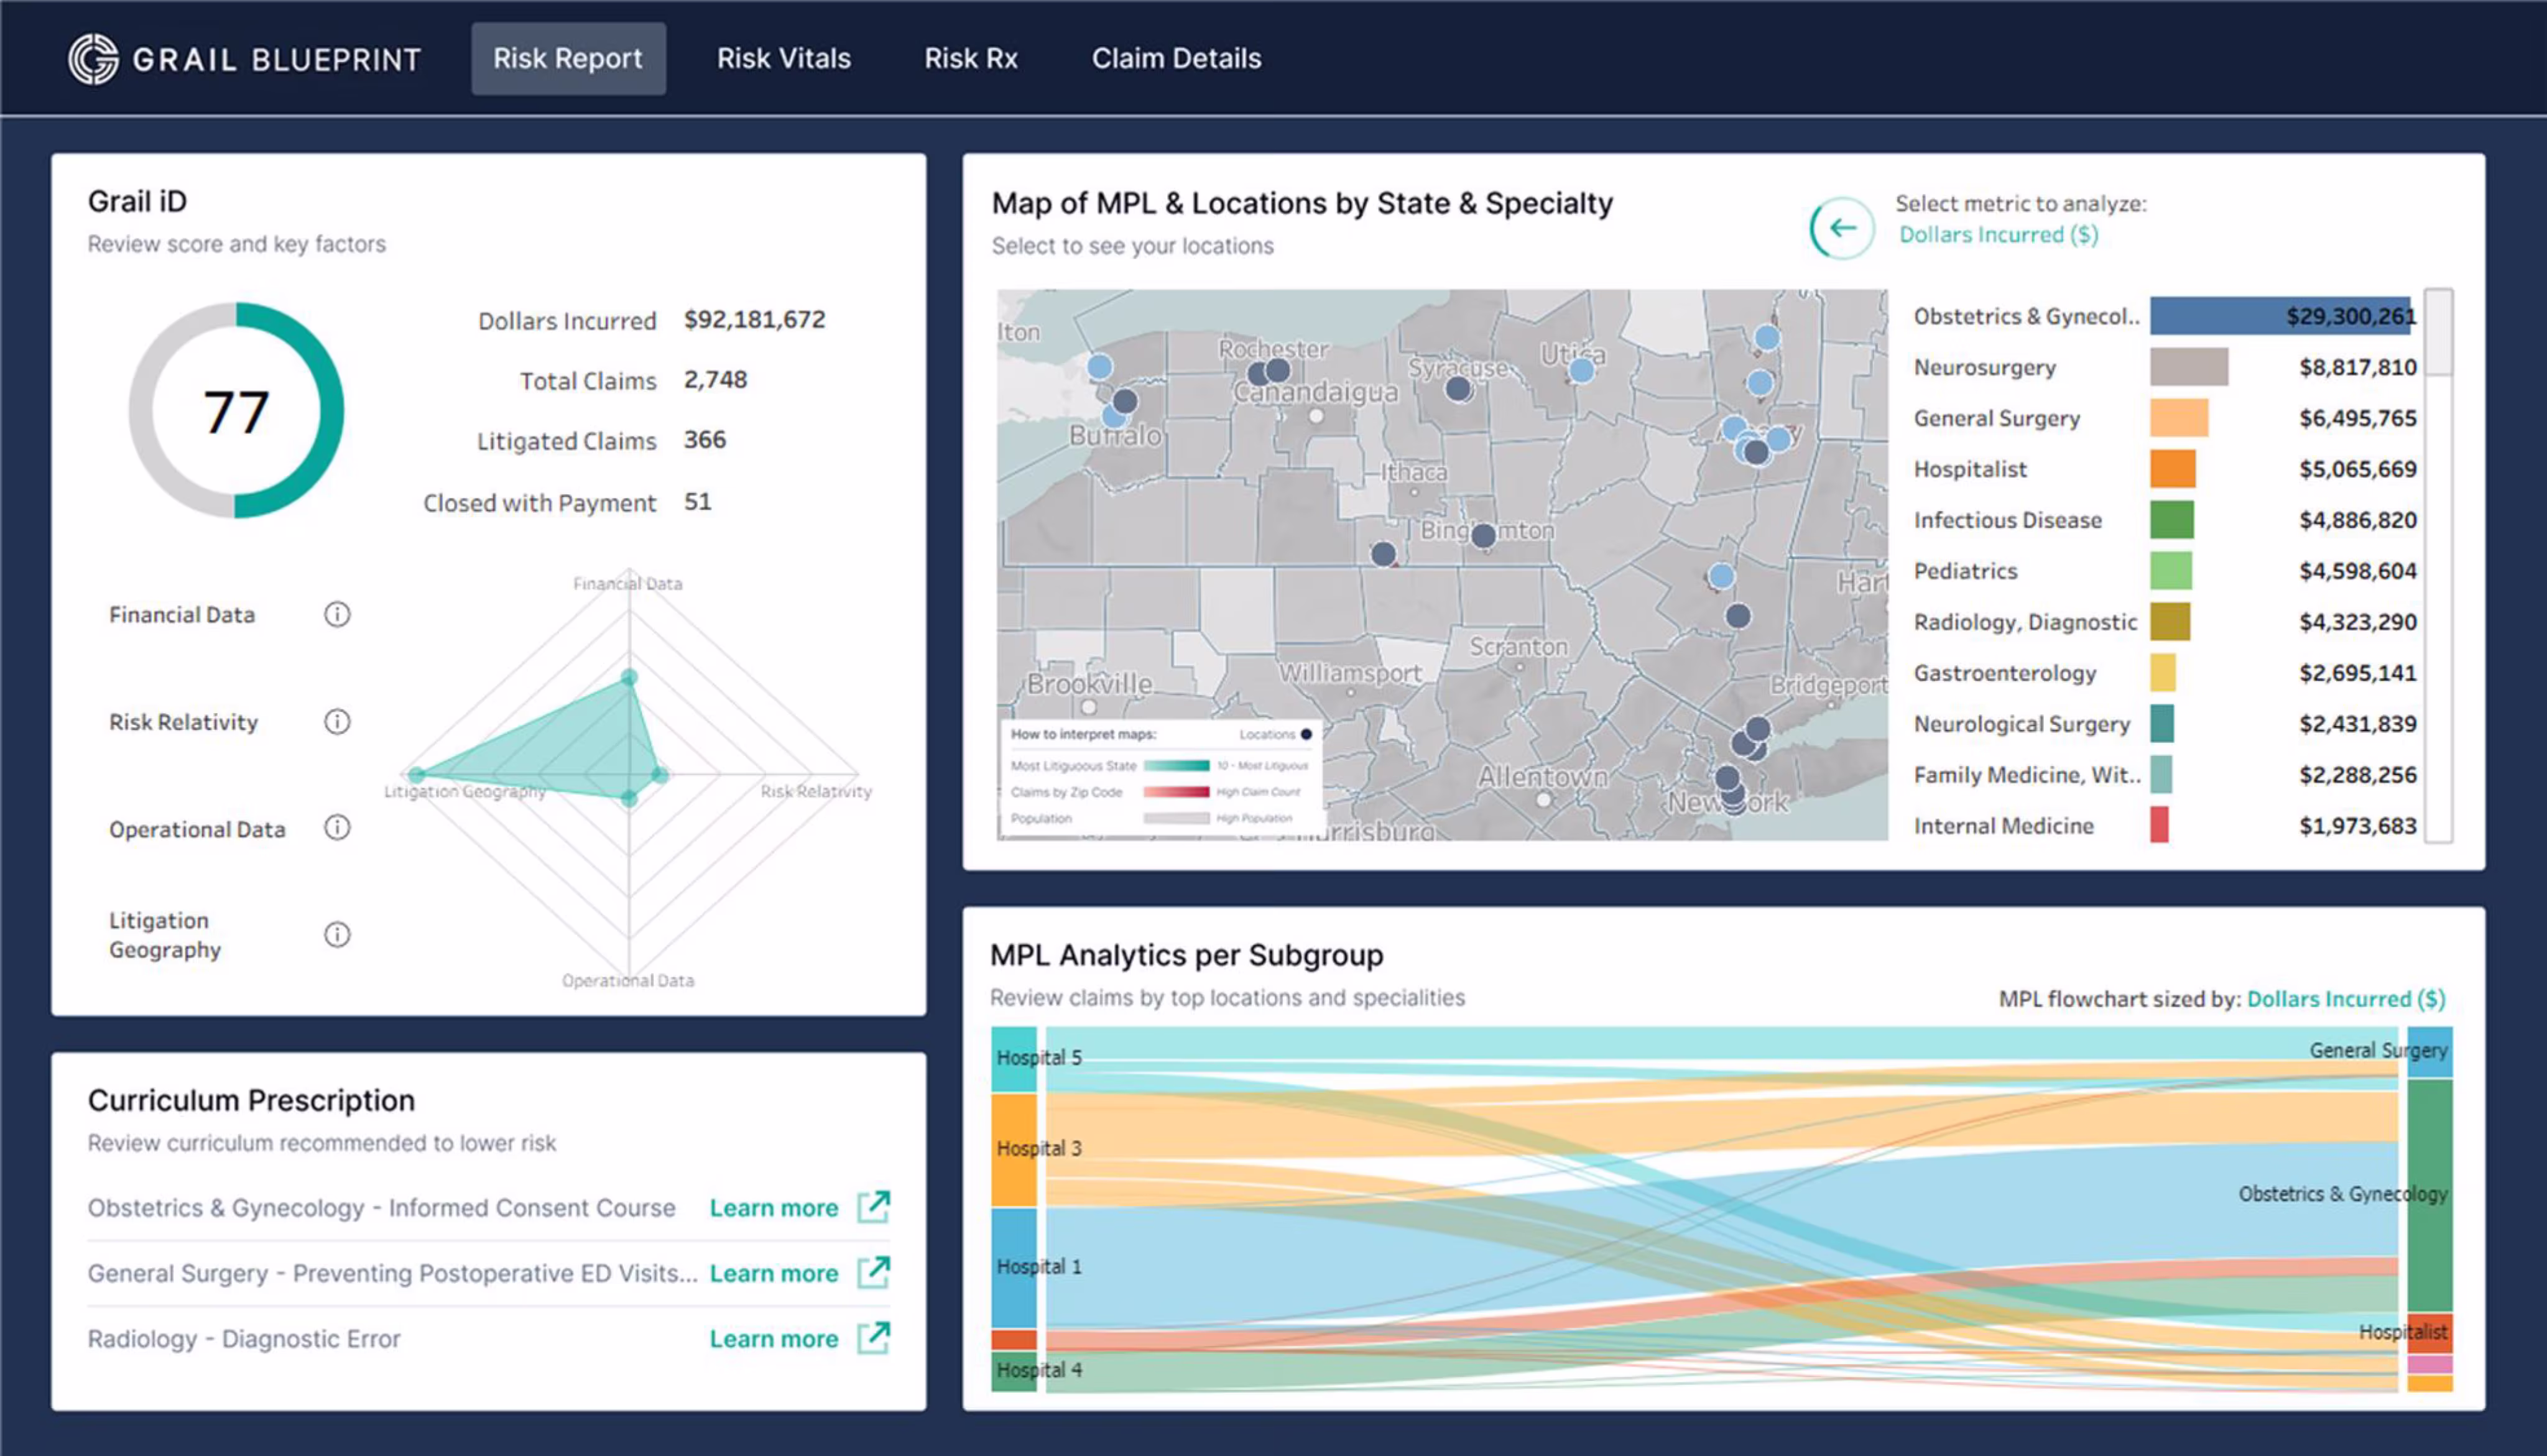Open the info icon beside Risk Relativity
This screenshot has width=2547, height=1456.
coord(337,722)
